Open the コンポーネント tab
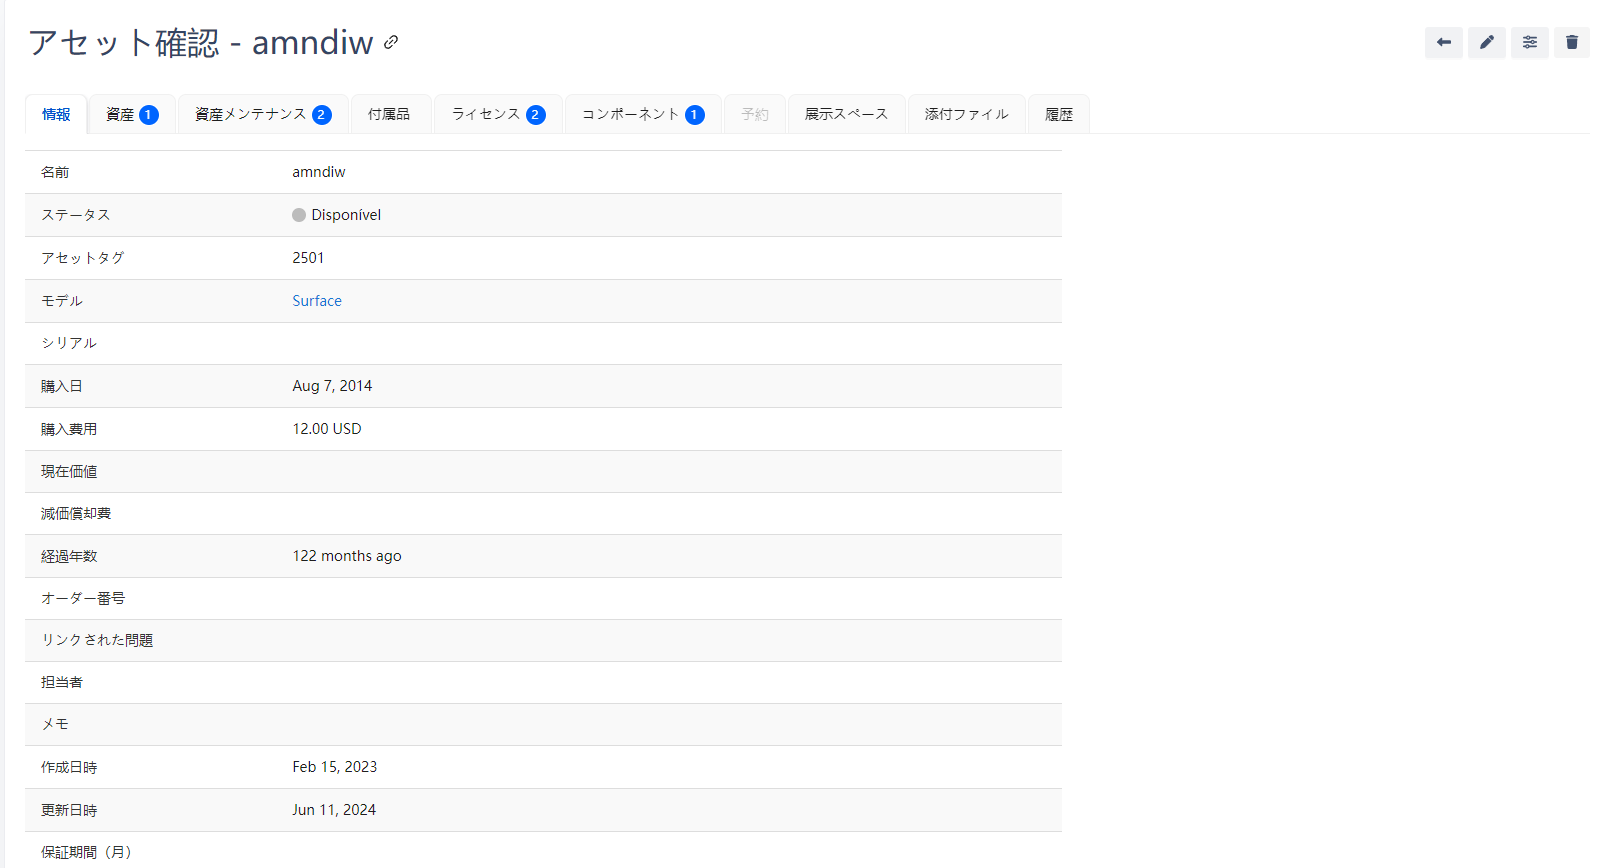Screen dimensions: 1603x868 click(630, 114)
